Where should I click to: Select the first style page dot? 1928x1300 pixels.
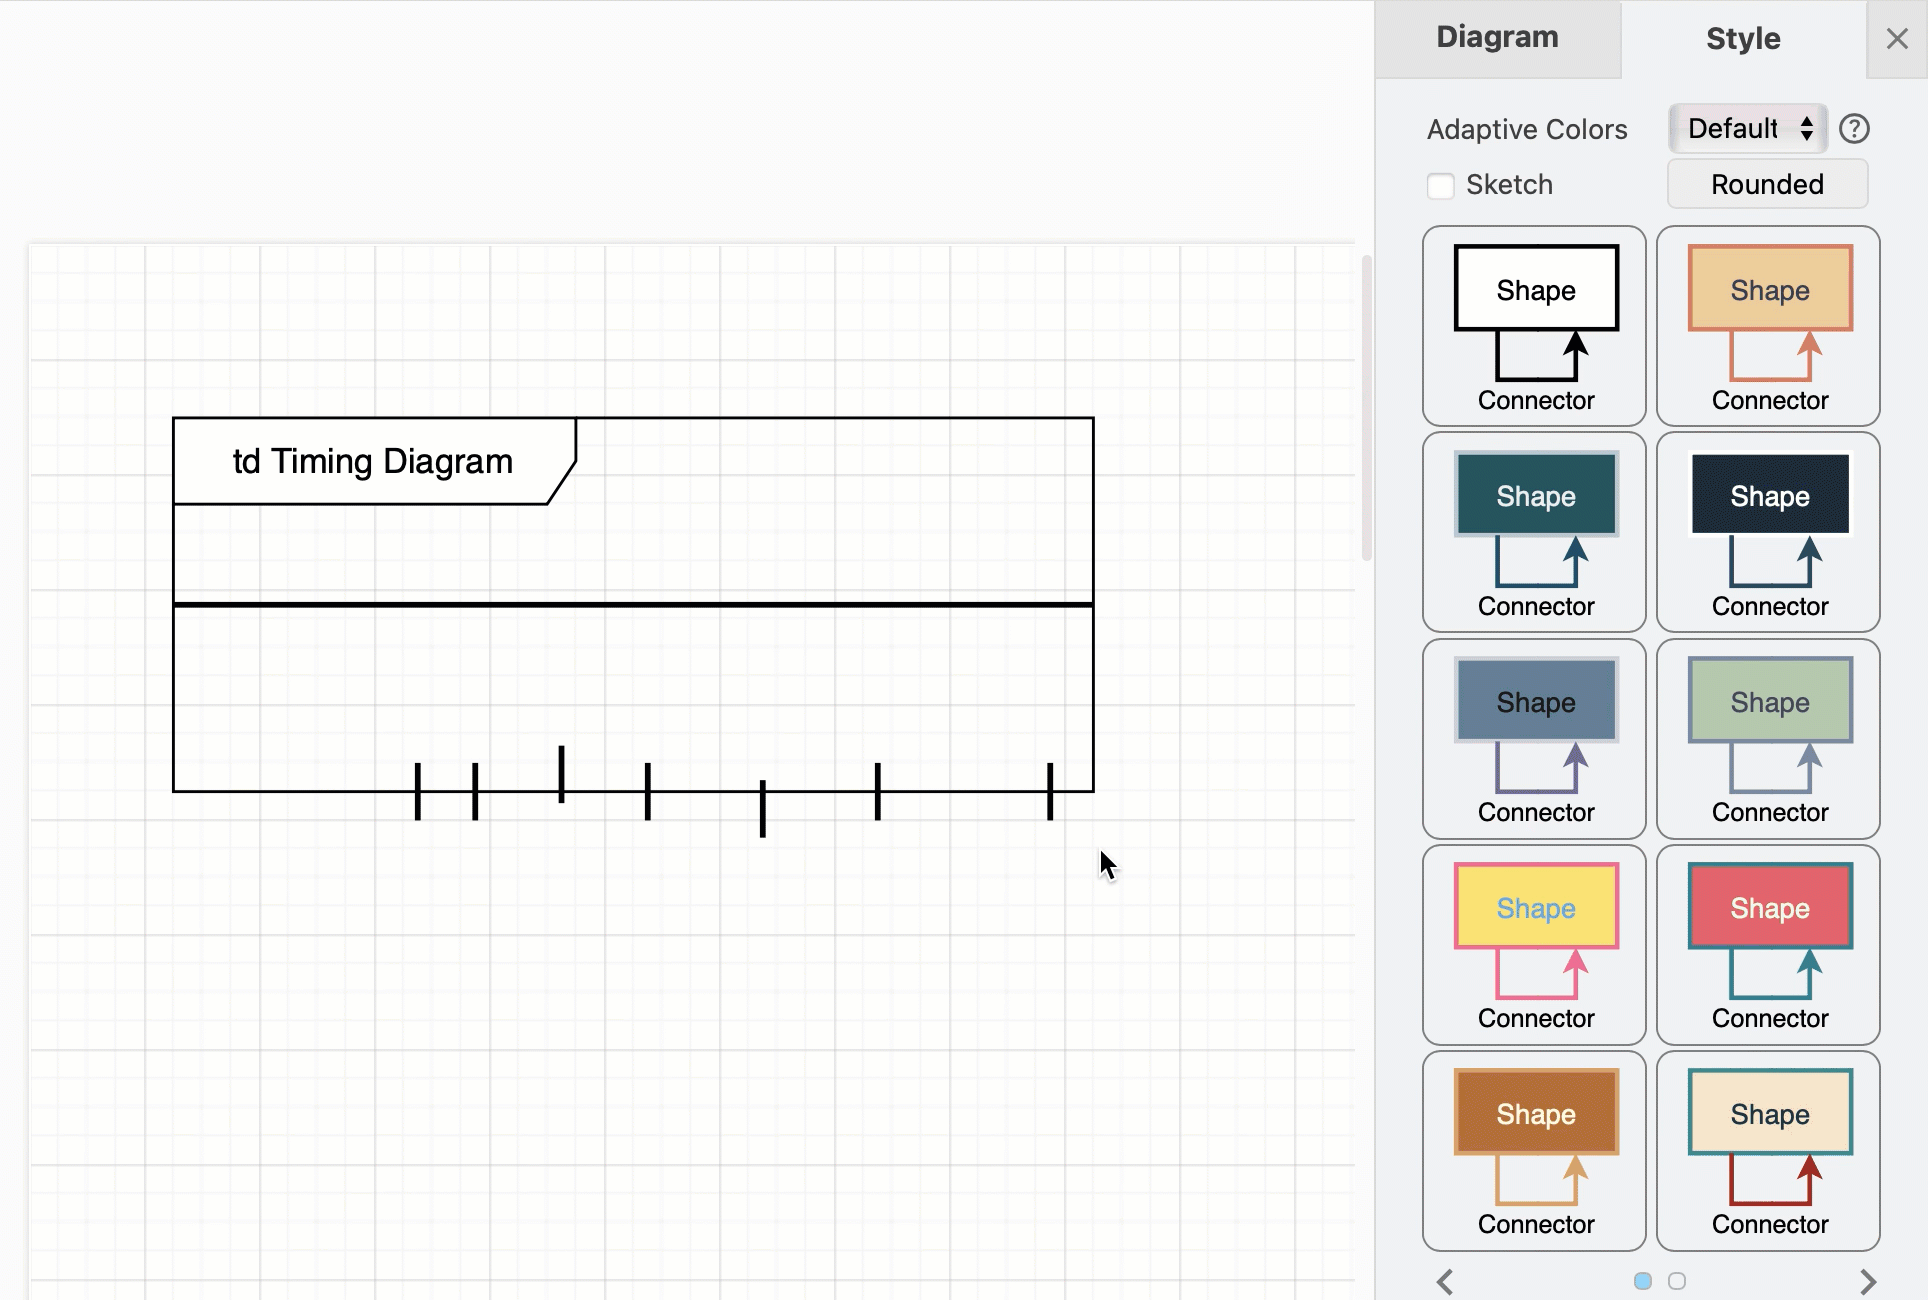1643,1280
